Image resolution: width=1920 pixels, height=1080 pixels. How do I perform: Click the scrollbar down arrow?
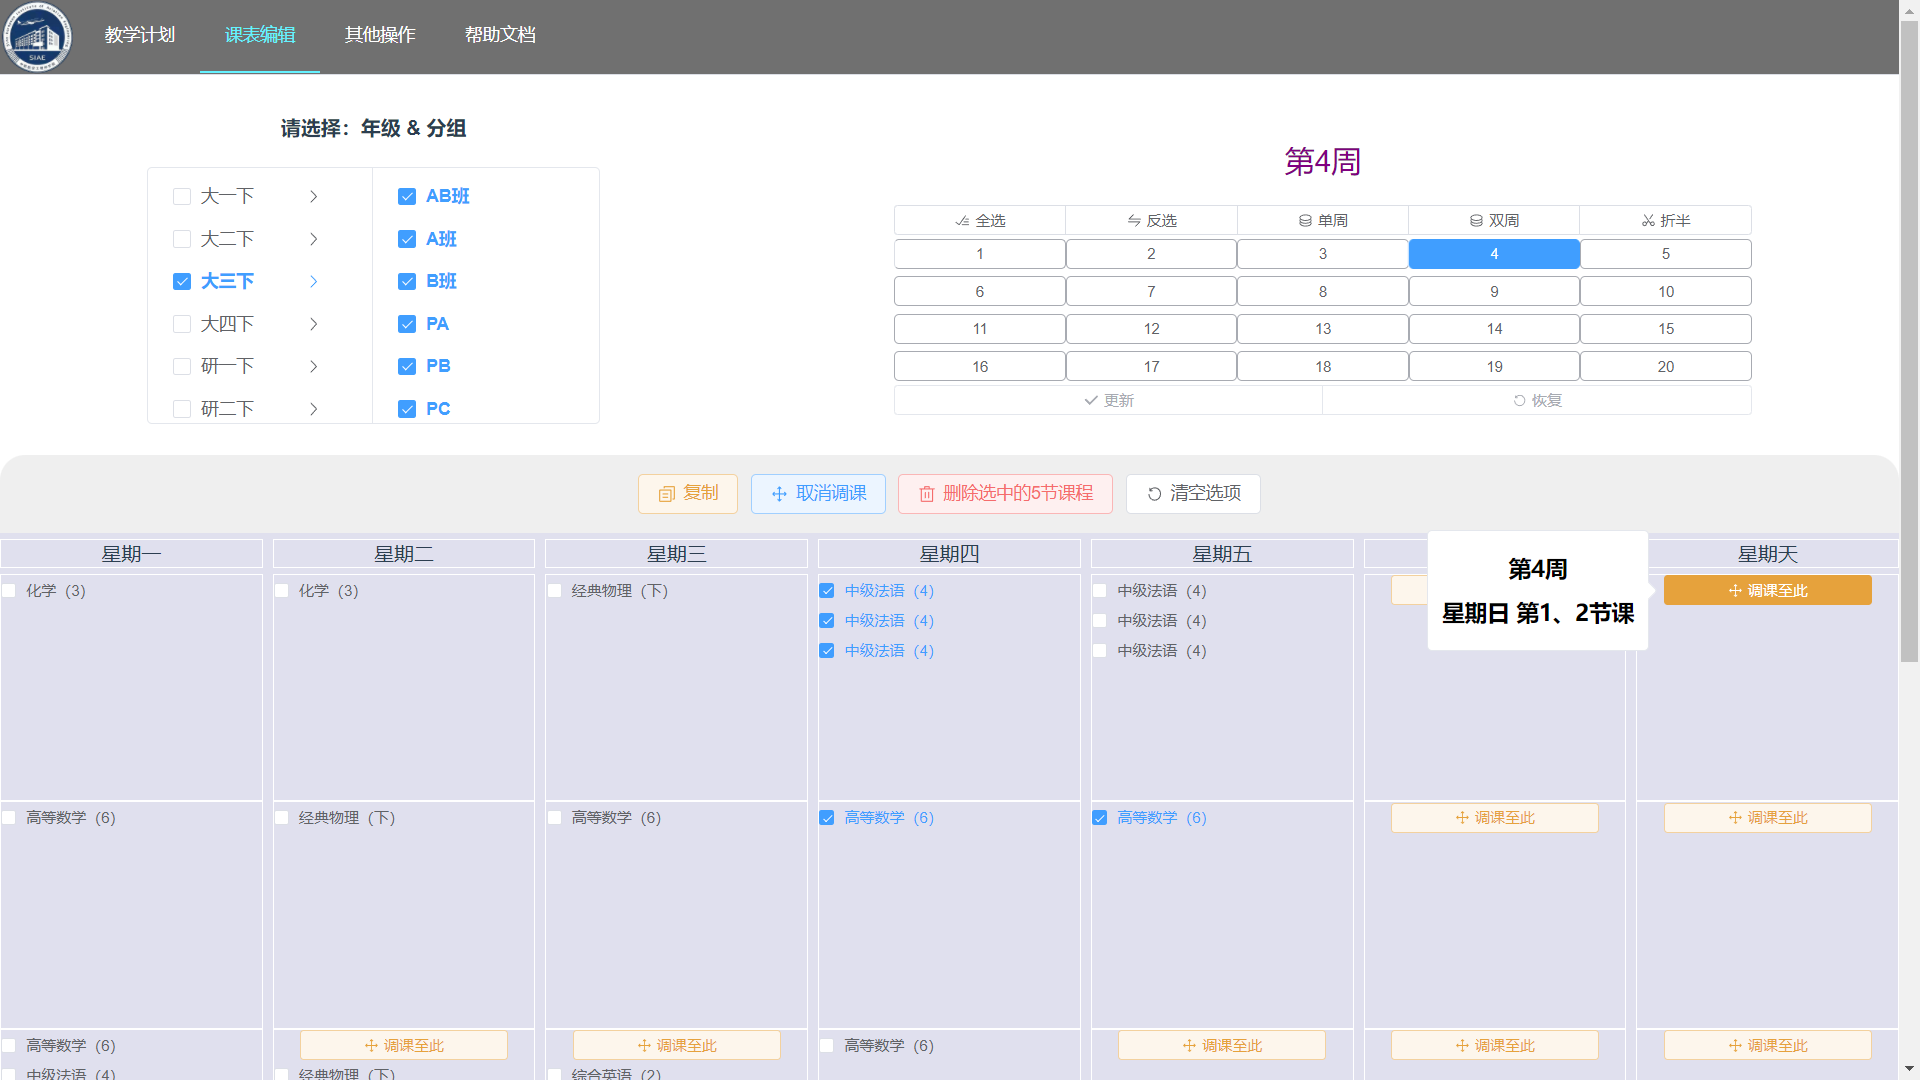(x=1909, y=1070)
